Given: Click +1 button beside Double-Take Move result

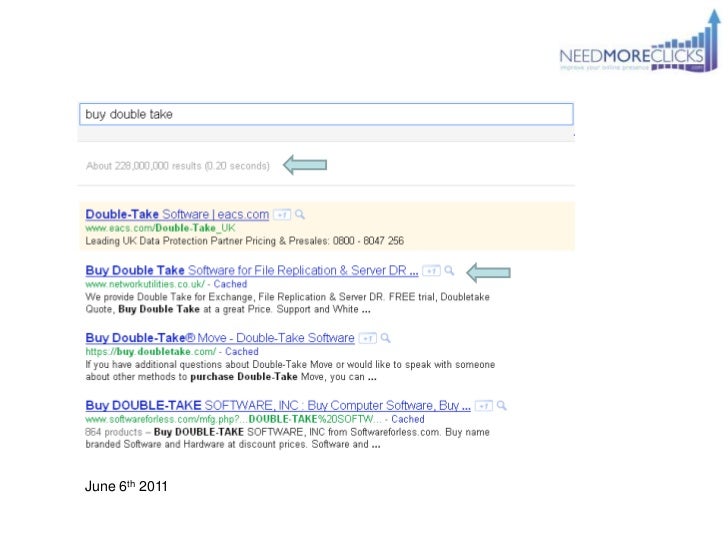Looking at the screenshot, I should click(x=367, y=338).
